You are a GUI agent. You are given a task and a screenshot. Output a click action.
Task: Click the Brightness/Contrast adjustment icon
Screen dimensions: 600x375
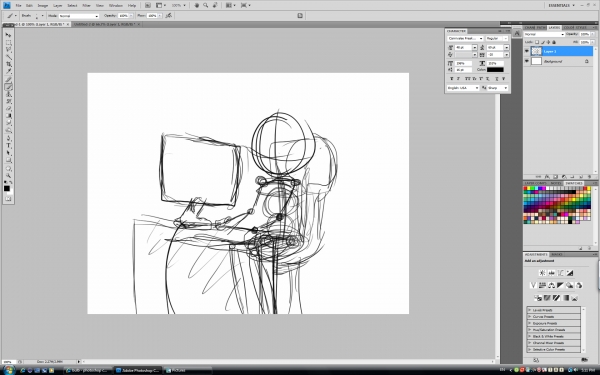tap(542, 273)
